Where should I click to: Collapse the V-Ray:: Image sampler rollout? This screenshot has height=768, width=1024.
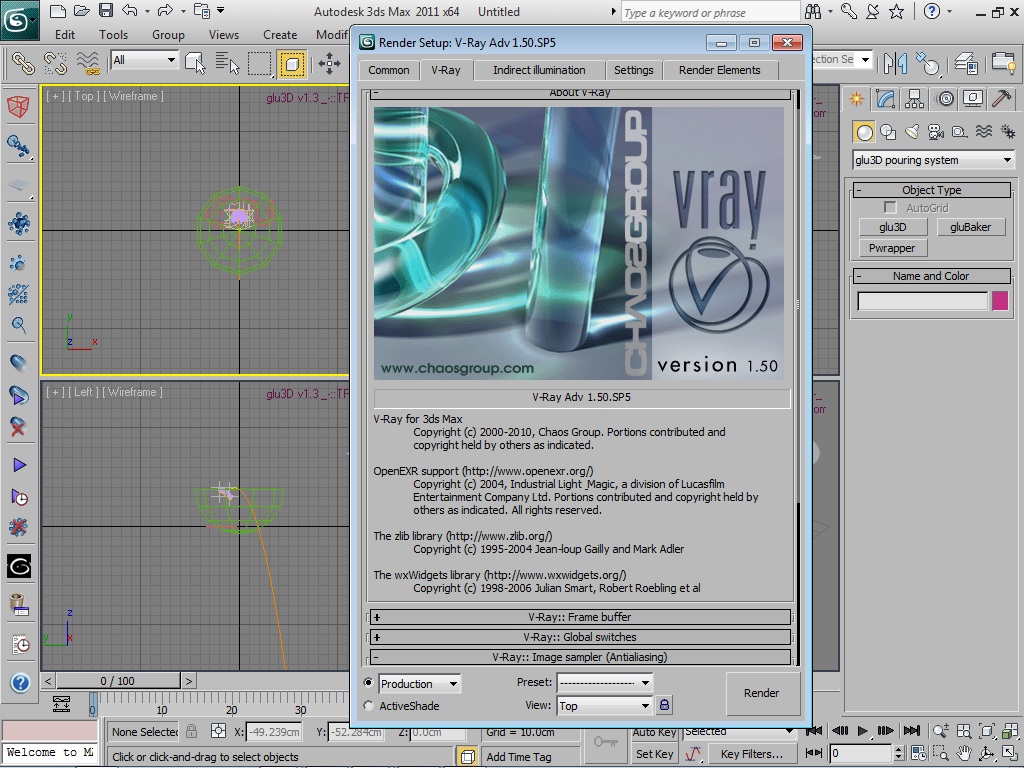[x=580, y=657]
